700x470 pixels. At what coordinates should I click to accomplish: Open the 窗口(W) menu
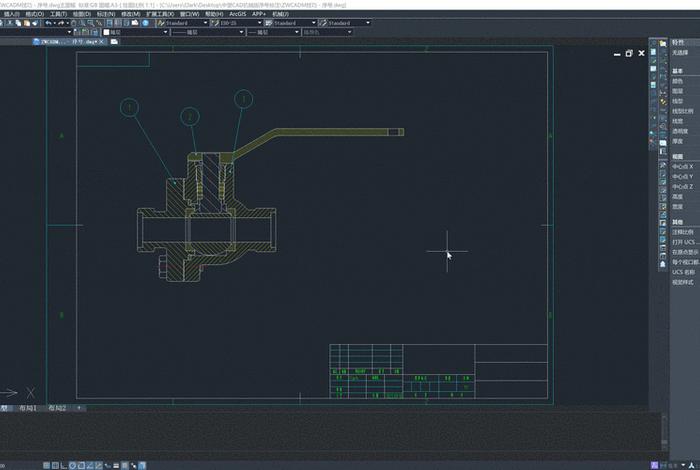pos(190,14)
